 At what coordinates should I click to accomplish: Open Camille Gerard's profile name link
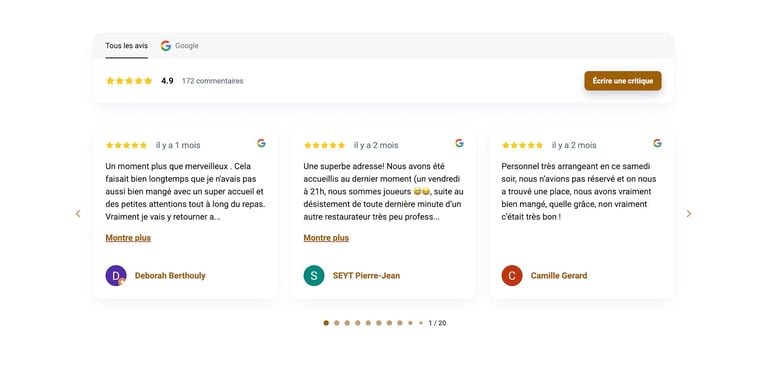tap(559, 275)
